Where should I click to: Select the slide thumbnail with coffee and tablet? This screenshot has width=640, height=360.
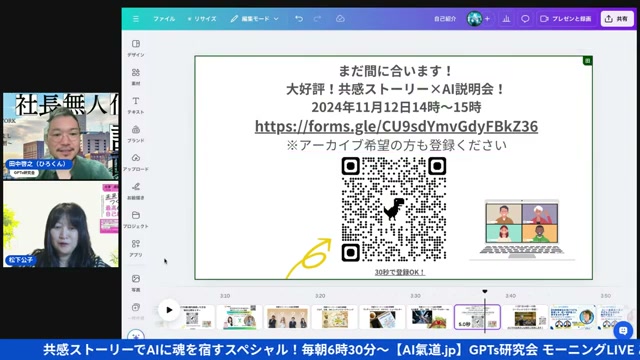382,317
